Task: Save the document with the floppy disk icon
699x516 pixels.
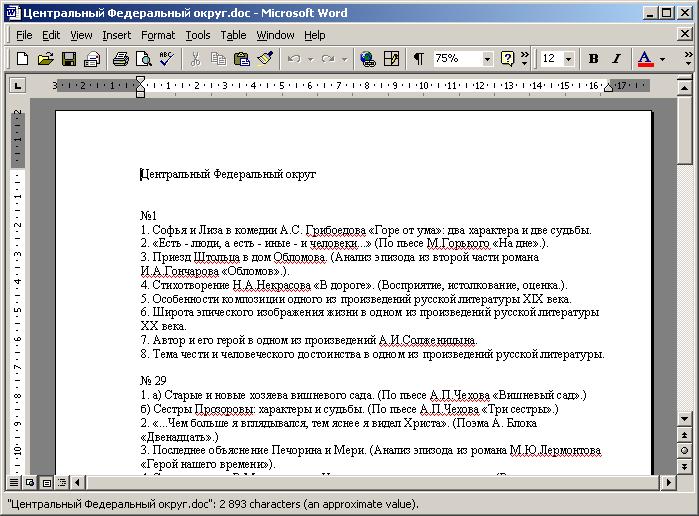Action: coord(69,59)
